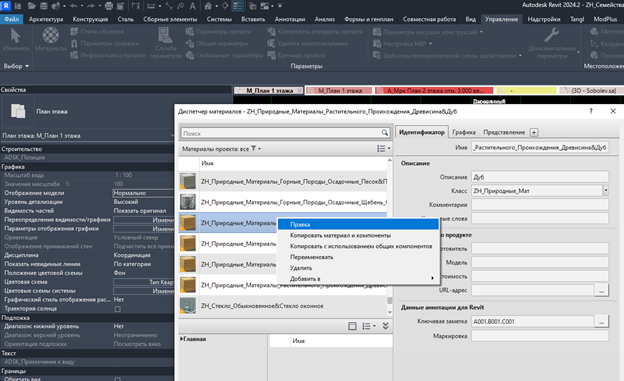
Task: Click the browse button next to Ключевая заметка
Action: [601, 321]
